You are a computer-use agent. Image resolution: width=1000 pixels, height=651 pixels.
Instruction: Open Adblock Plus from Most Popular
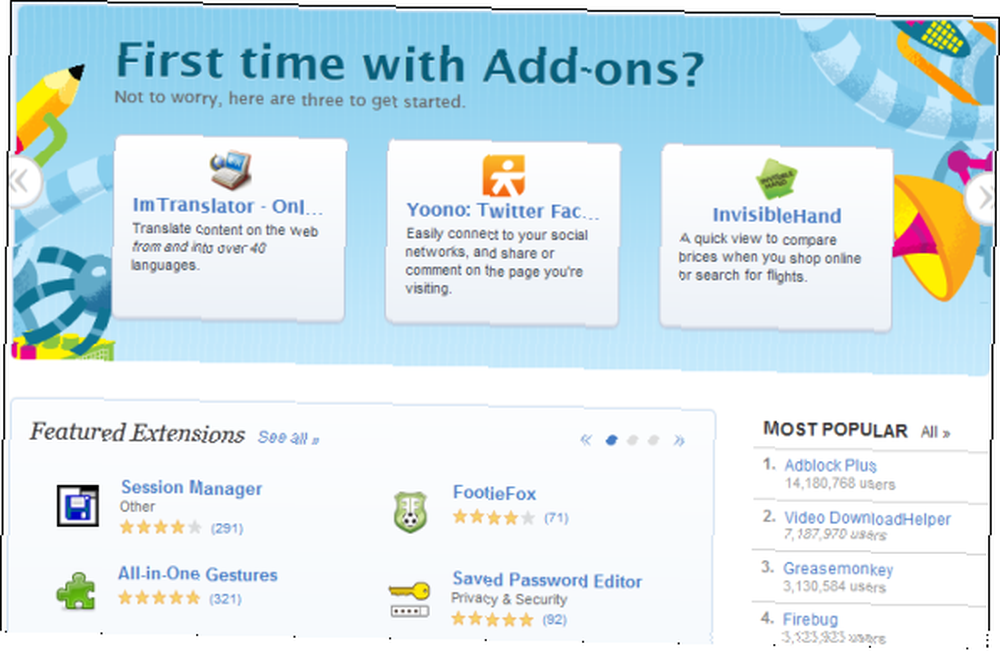point(830,465)
